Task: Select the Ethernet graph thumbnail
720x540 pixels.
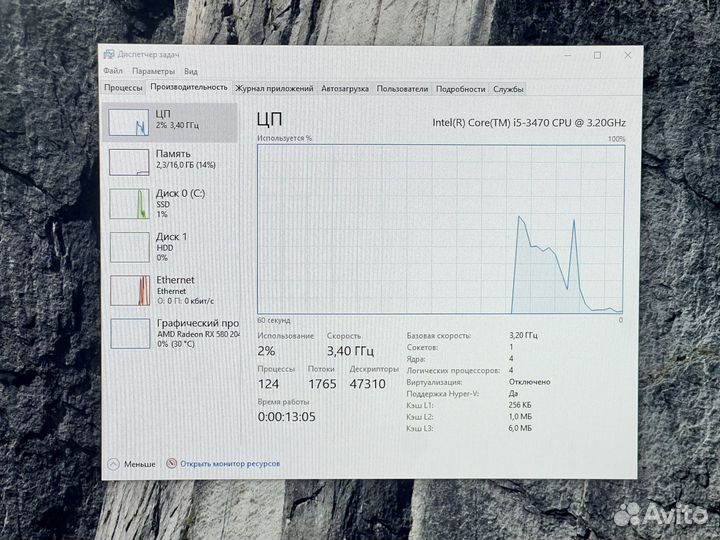Action: point(130,290)
